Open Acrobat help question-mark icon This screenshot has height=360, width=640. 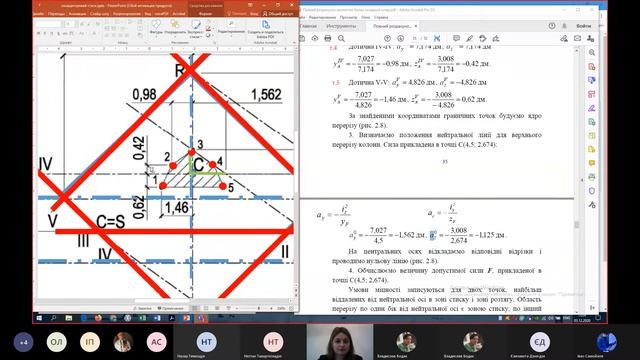(552, 26)
